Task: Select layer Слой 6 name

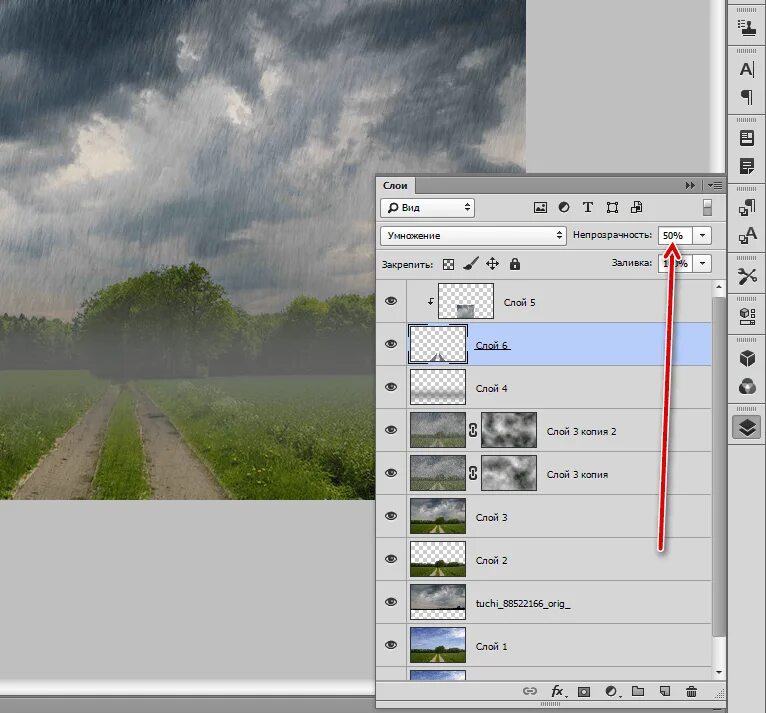Action: point(492,345)
